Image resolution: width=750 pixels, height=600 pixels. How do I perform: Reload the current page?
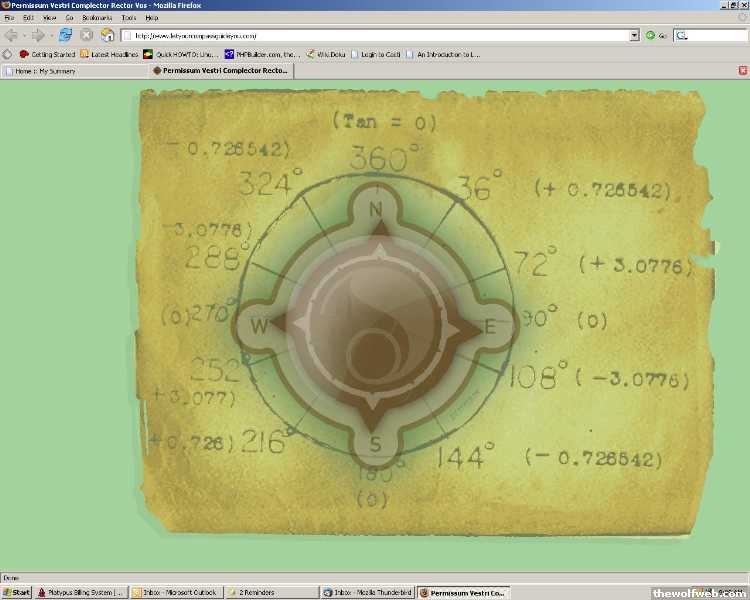pyautogui.click(x=65, y=35)
